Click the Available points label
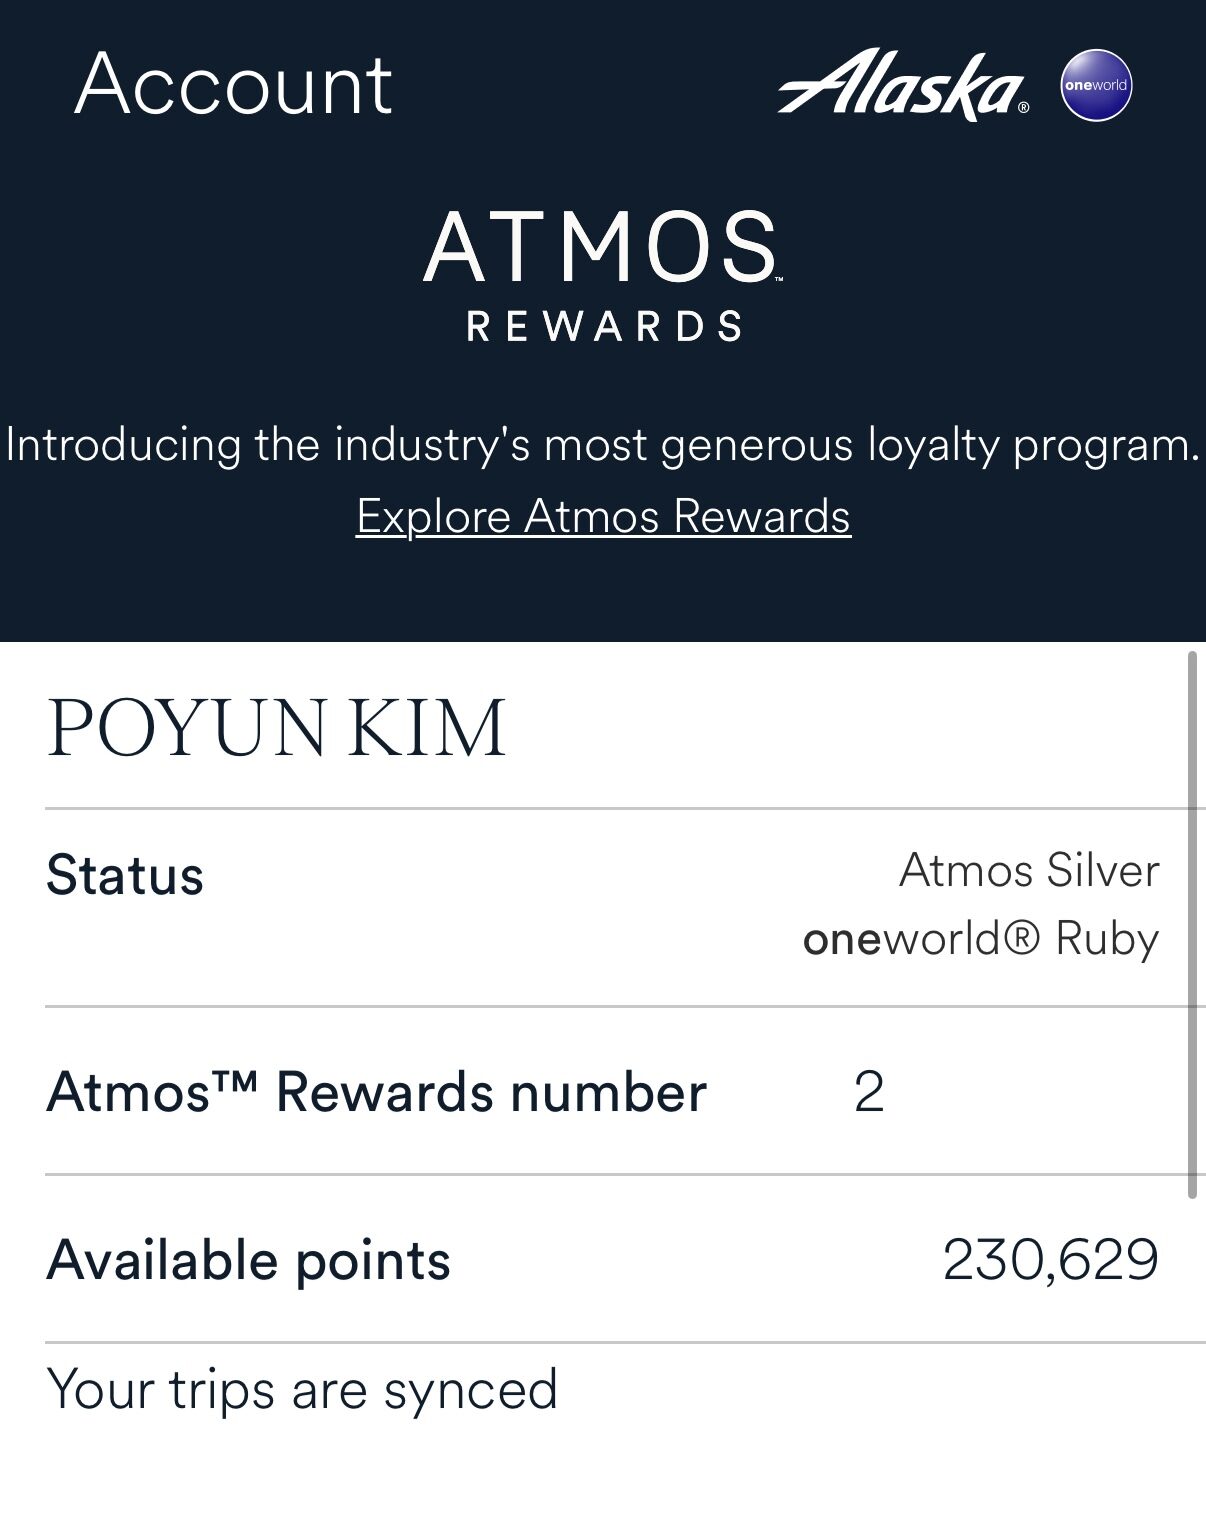Viewport: 1206px width, 1521px height. click(x=248, y=1260)
